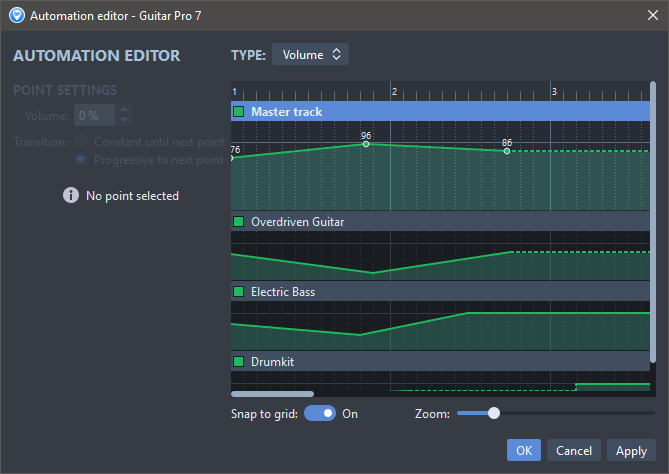Select the Electric Bass track header
Viewport: 669px width, 474px height.
pos(440,291)
